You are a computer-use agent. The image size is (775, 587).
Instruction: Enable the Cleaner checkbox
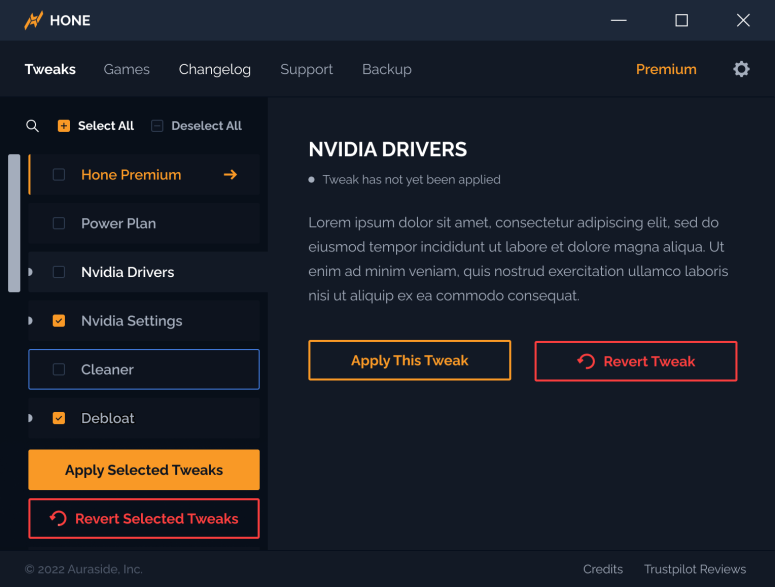pyautogui.click(x=59, y=369)
